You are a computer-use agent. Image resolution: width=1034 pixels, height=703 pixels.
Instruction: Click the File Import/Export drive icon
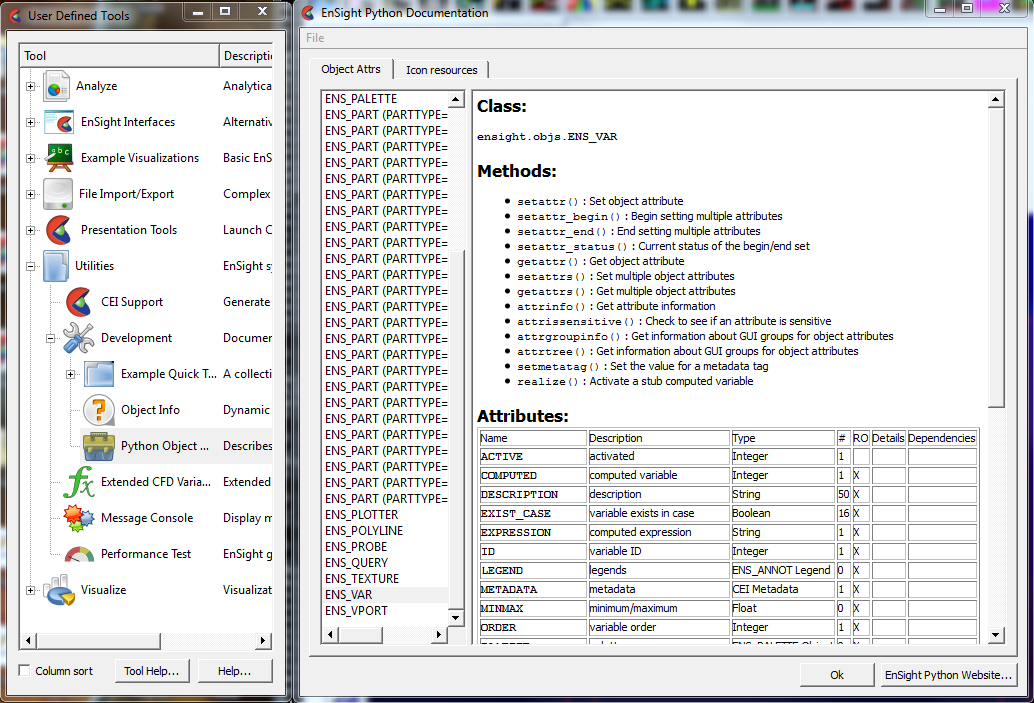point(57,194)
